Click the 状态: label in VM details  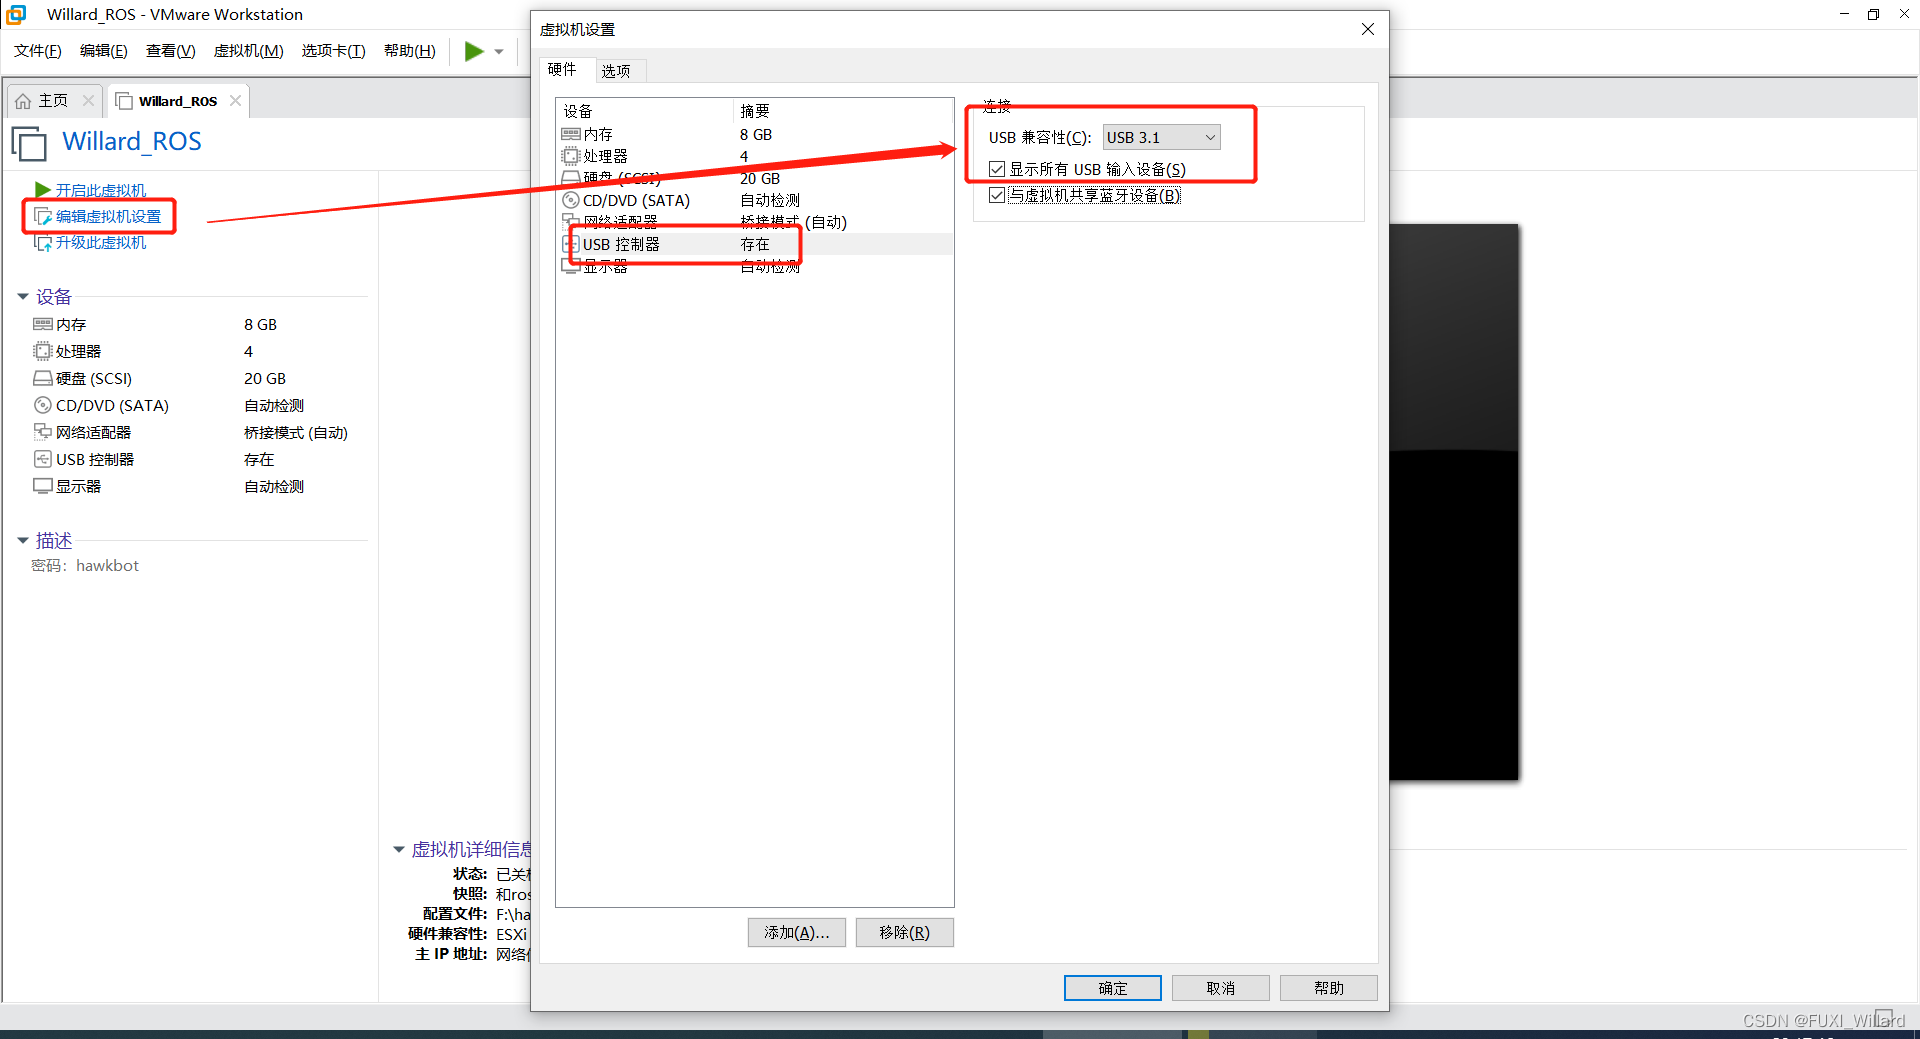pyautogui.click(x=470, y=874)
